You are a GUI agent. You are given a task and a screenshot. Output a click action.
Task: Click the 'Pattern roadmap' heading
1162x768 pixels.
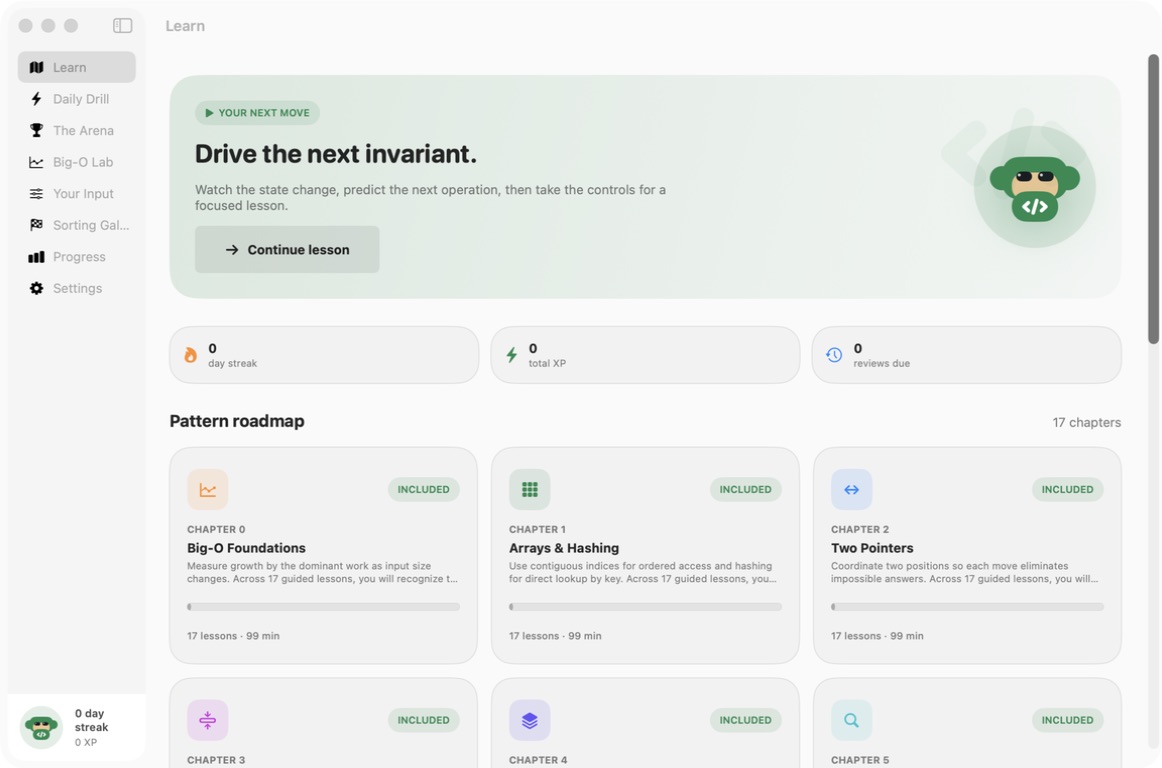[237, 421]
